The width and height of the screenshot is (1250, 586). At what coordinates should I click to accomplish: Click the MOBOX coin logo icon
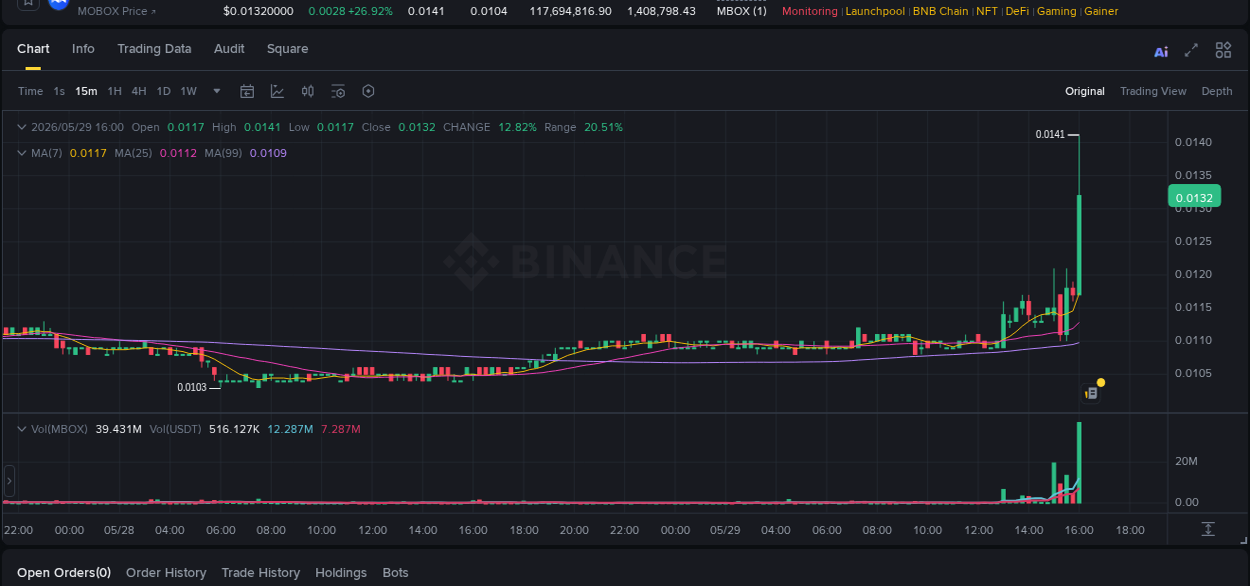pyautogui.click(x=58, y=5)
